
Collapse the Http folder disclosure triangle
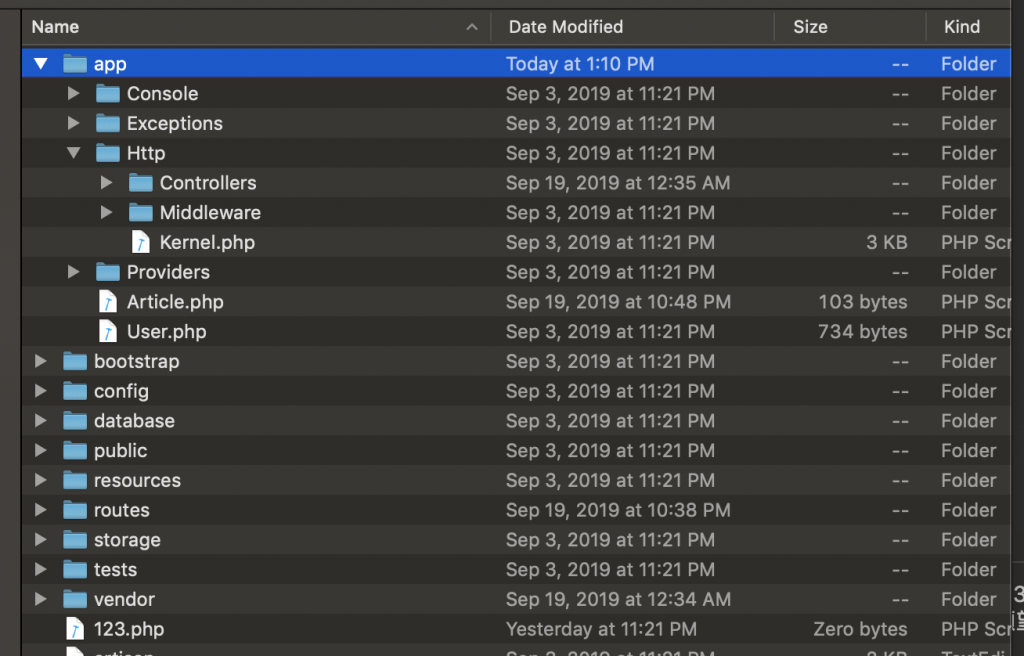73,153
